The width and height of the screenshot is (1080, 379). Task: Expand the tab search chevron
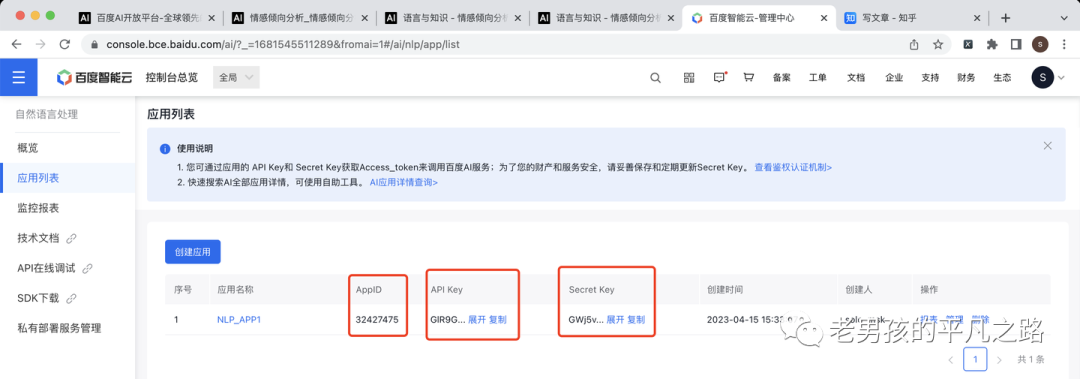click(x=1064, y=18)
